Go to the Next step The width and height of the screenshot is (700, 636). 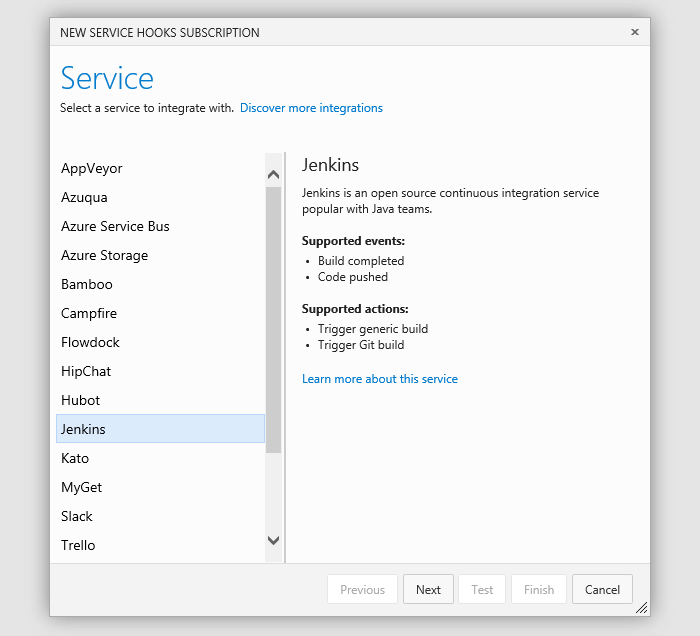pyautogui.click(x=428, y=589)
